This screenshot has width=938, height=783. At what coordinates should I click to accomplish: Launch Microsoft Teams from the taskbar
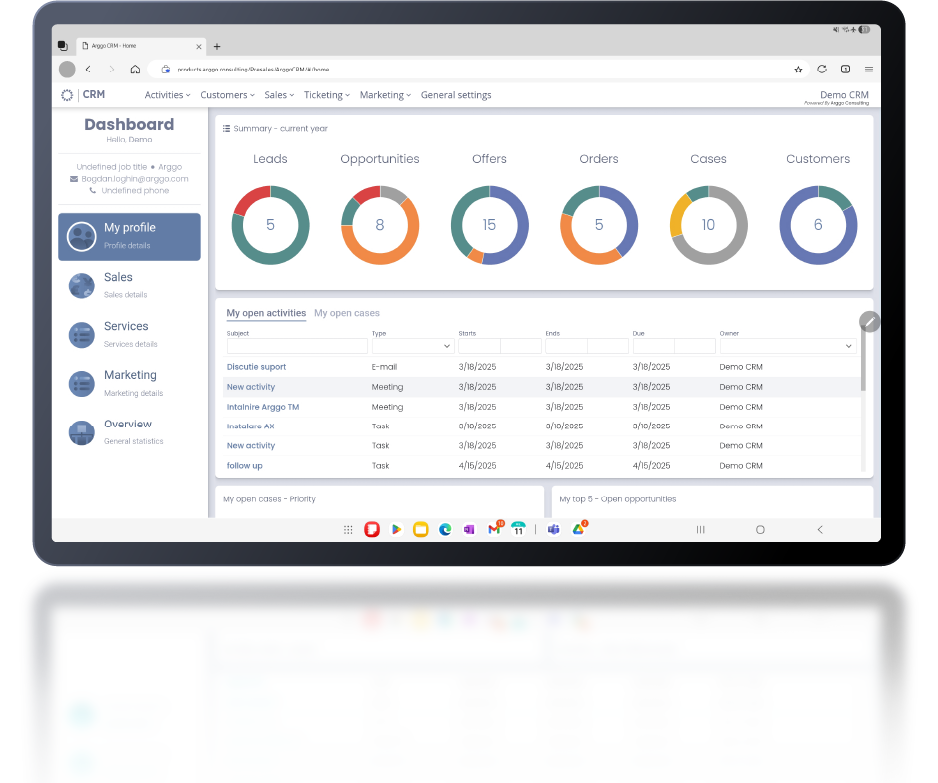(553, 529)
